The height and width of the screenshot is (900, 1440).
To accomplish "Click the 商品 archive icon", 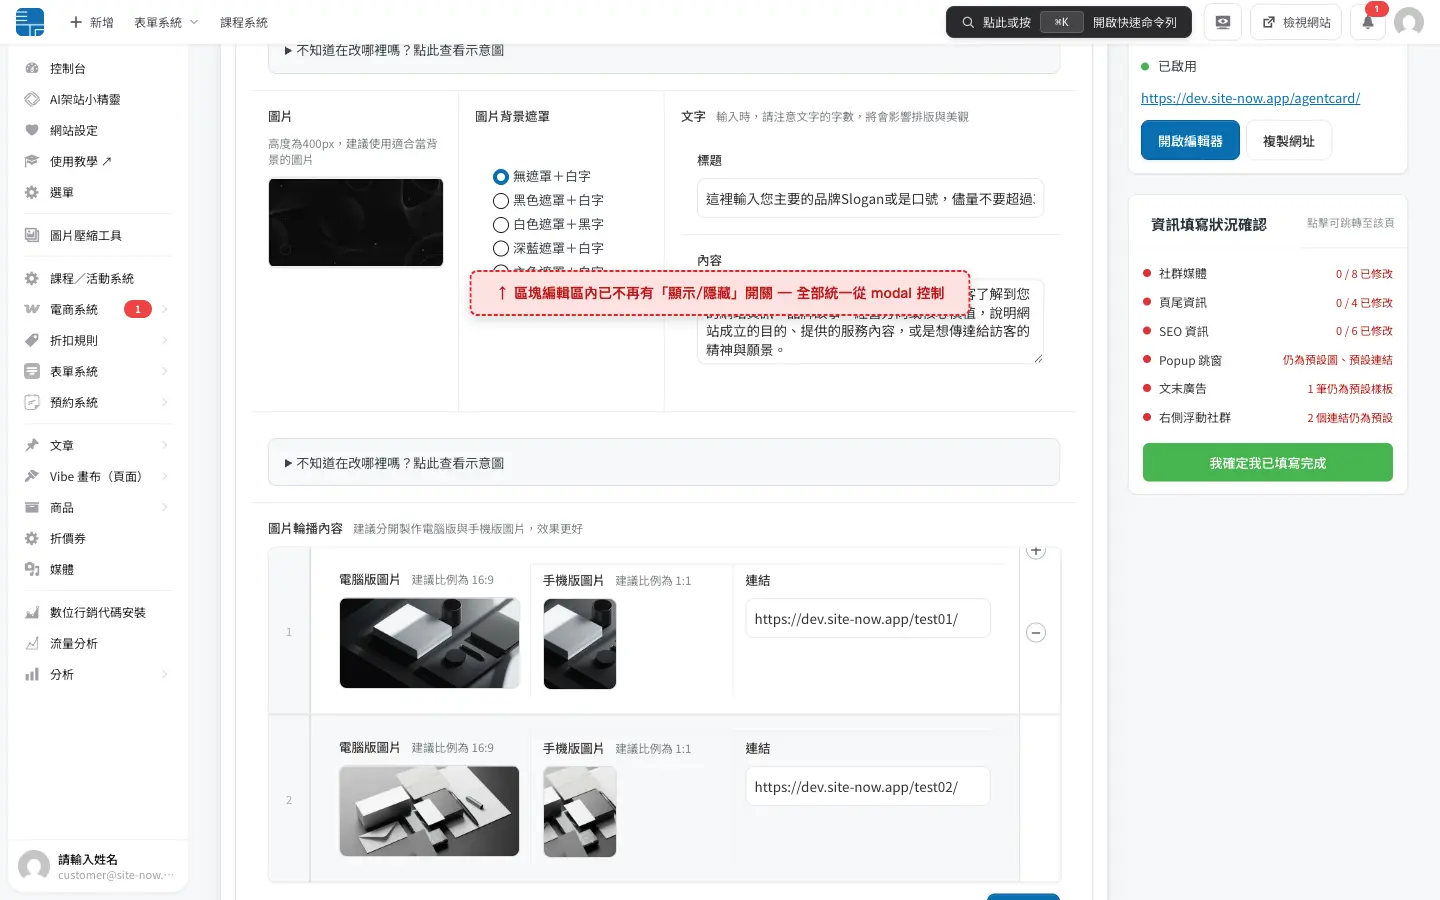I will (32, 507).
